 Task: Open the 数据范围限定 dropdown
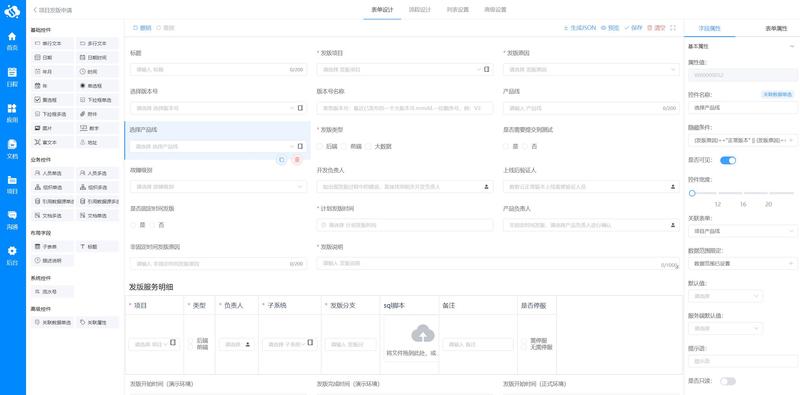click(x=743, y=264)
